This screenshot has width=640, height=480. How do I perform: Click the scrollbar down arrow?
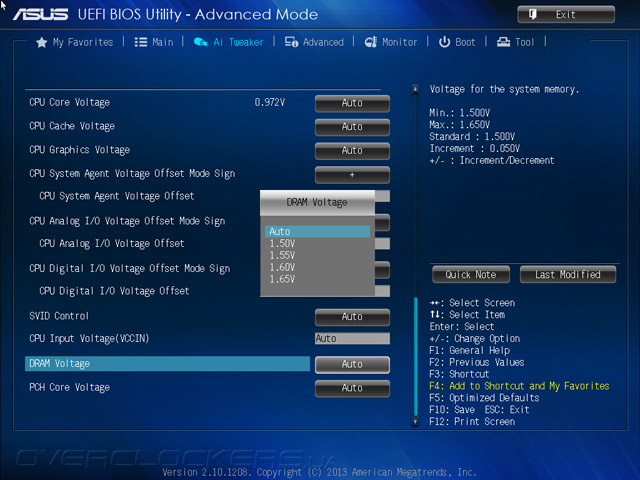[x=415, y=421]
